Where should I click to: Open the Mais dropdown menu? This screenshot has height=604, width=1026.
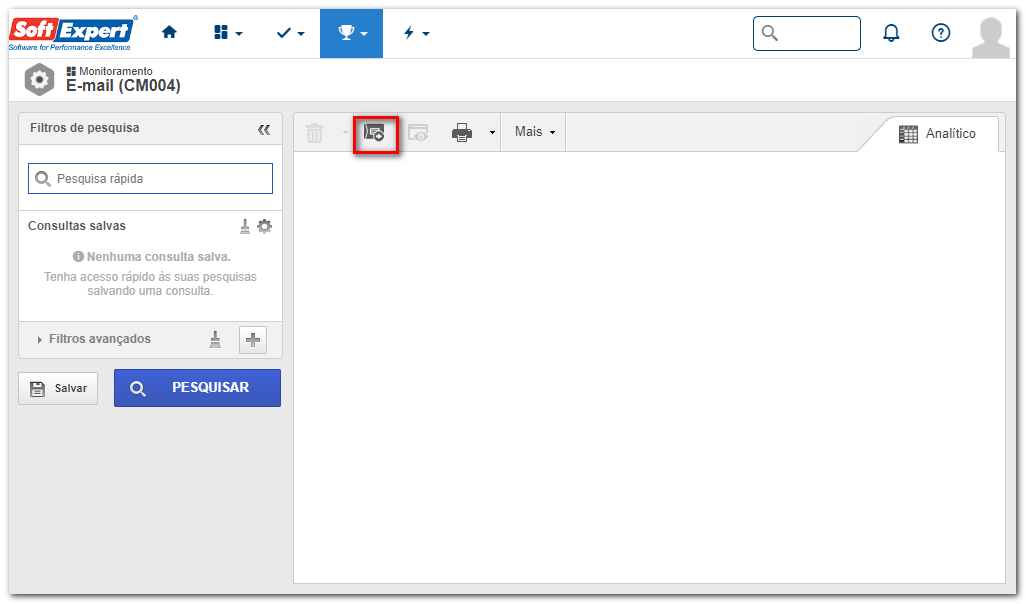(x=535, y=132)
